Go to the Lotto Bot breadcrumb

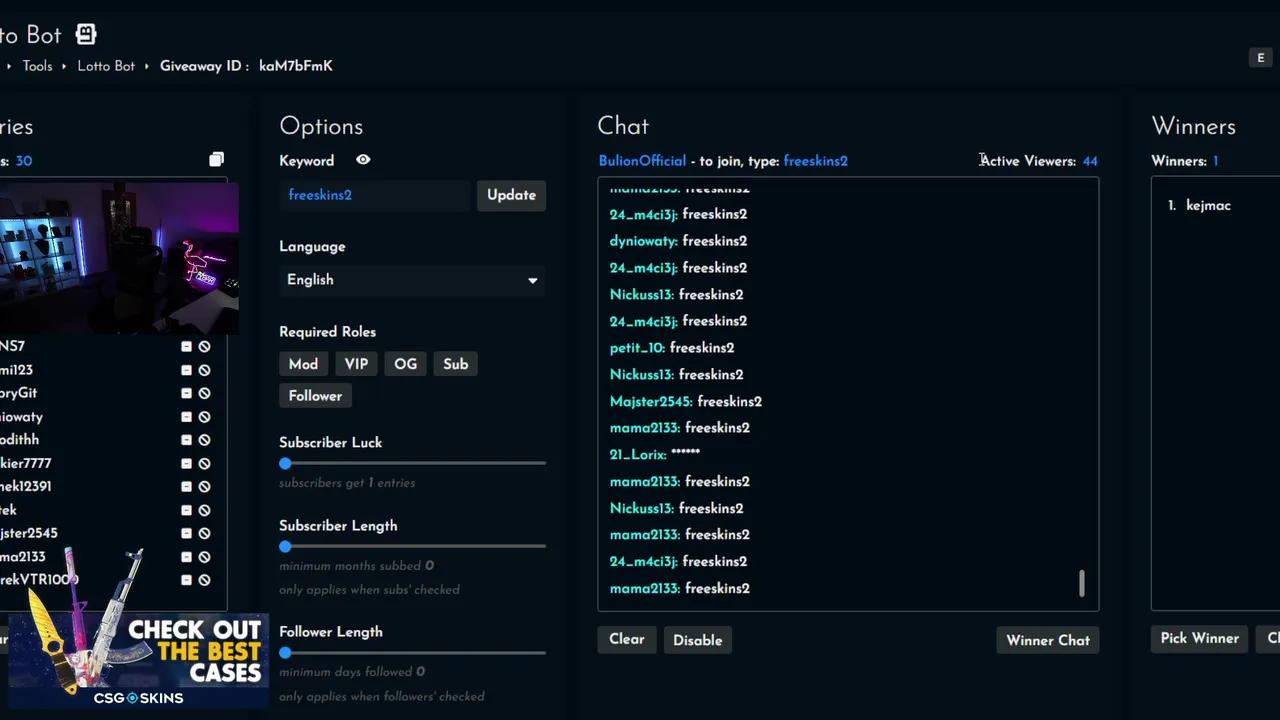pos(106,66)
